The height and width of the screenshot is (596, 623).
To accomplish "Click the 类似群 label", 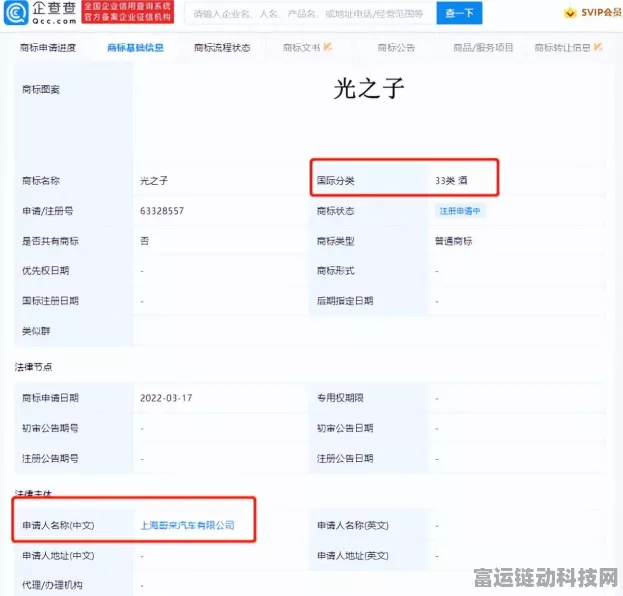I will click(x=36, y=331).
